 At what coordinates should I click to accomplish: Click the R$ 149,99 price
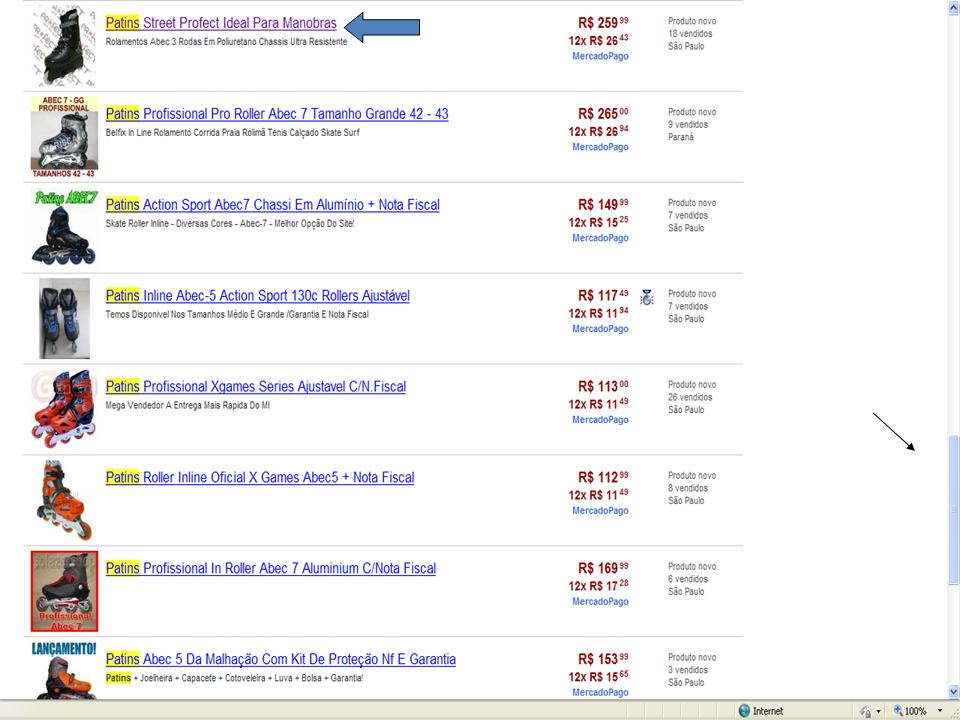tap(603, 204)
